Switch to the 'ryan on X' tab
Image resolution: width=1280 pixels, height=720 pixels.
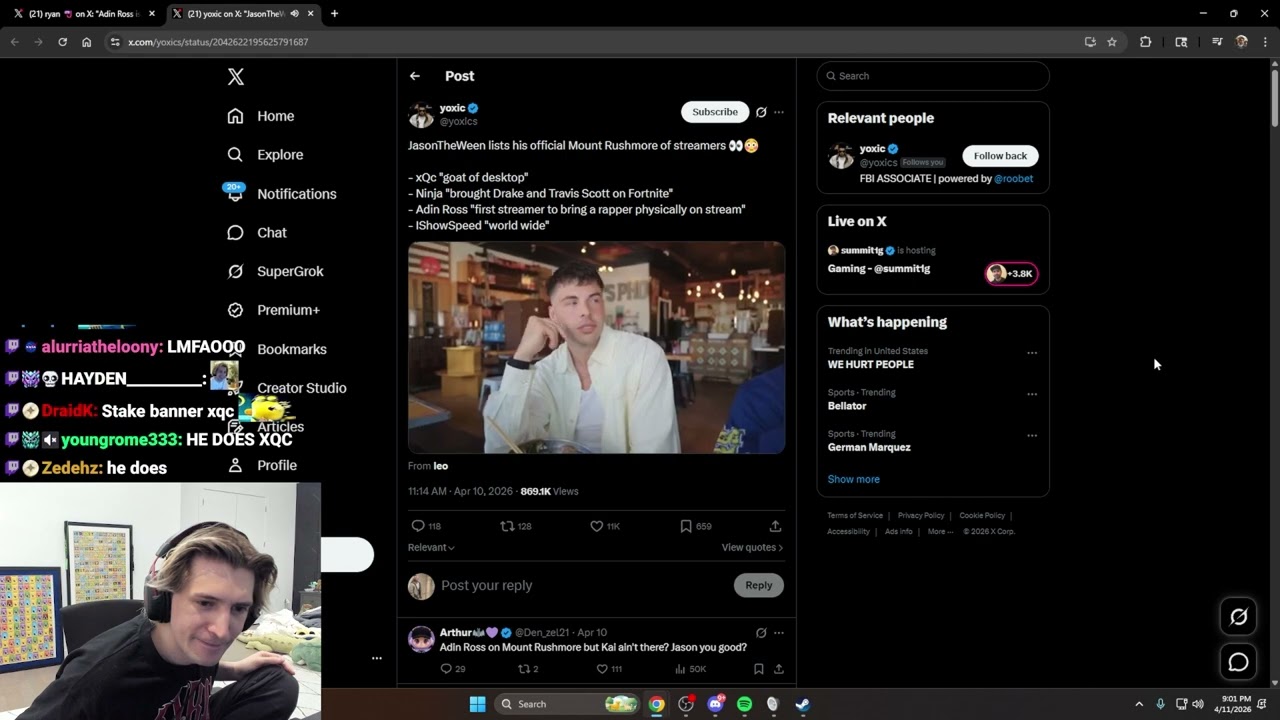(84, 14)
